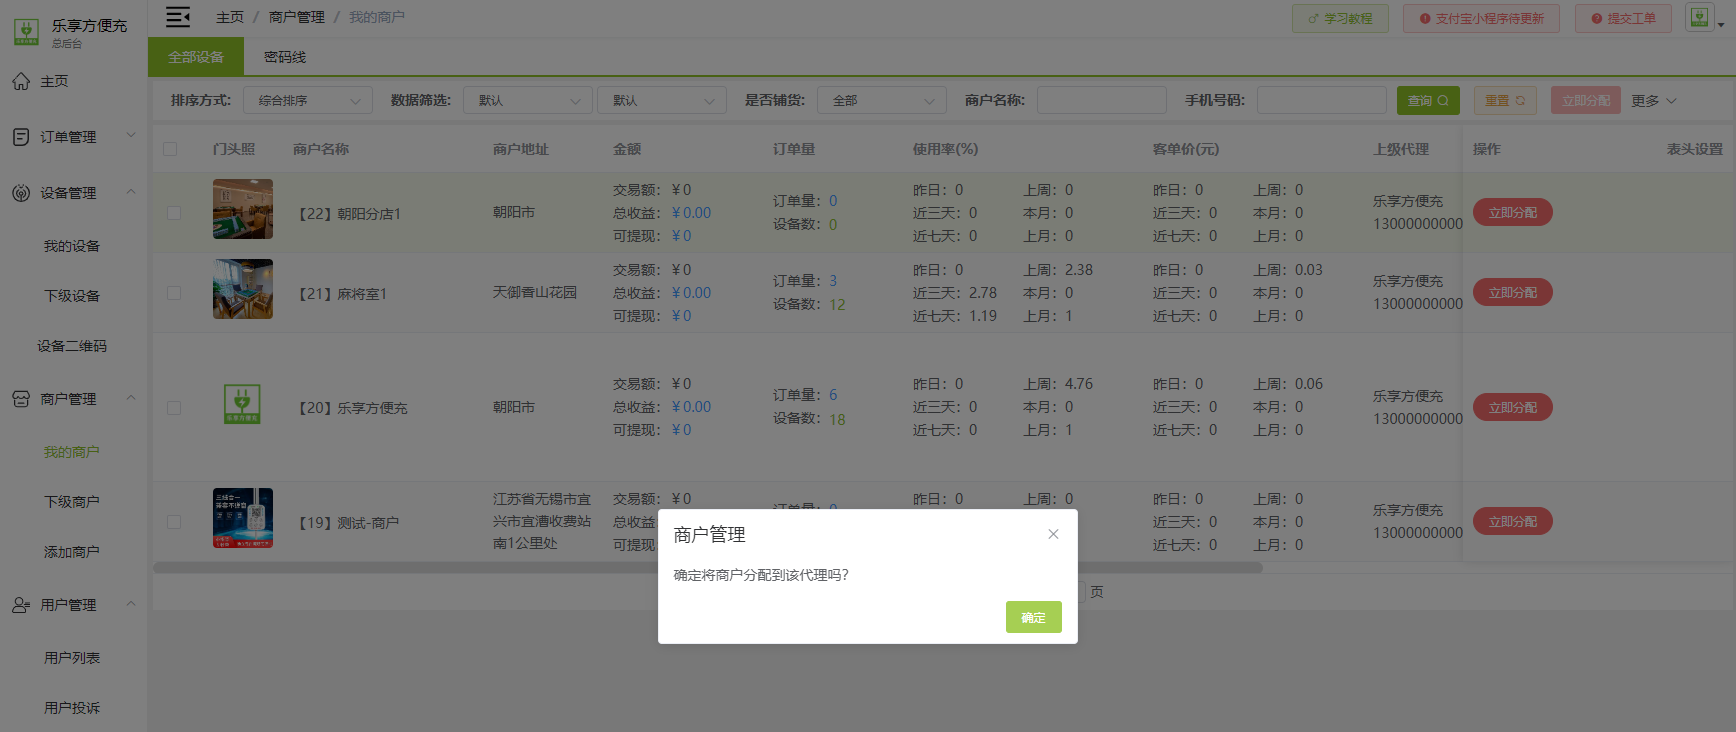The width and height of the screenshot is (1736, 732).
Task: Click 立即分配 for 【20】乐享方便充
Action: click(x=1513, y=408)
